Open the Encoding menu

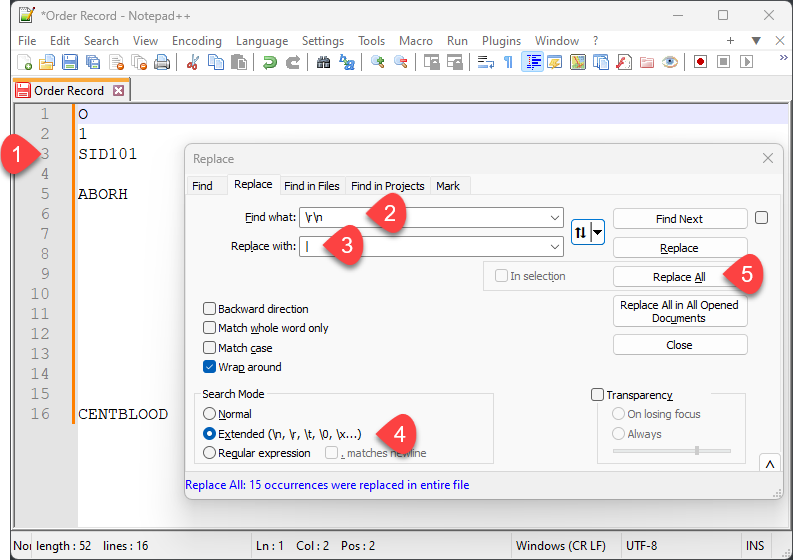click(x=197, y=41)
